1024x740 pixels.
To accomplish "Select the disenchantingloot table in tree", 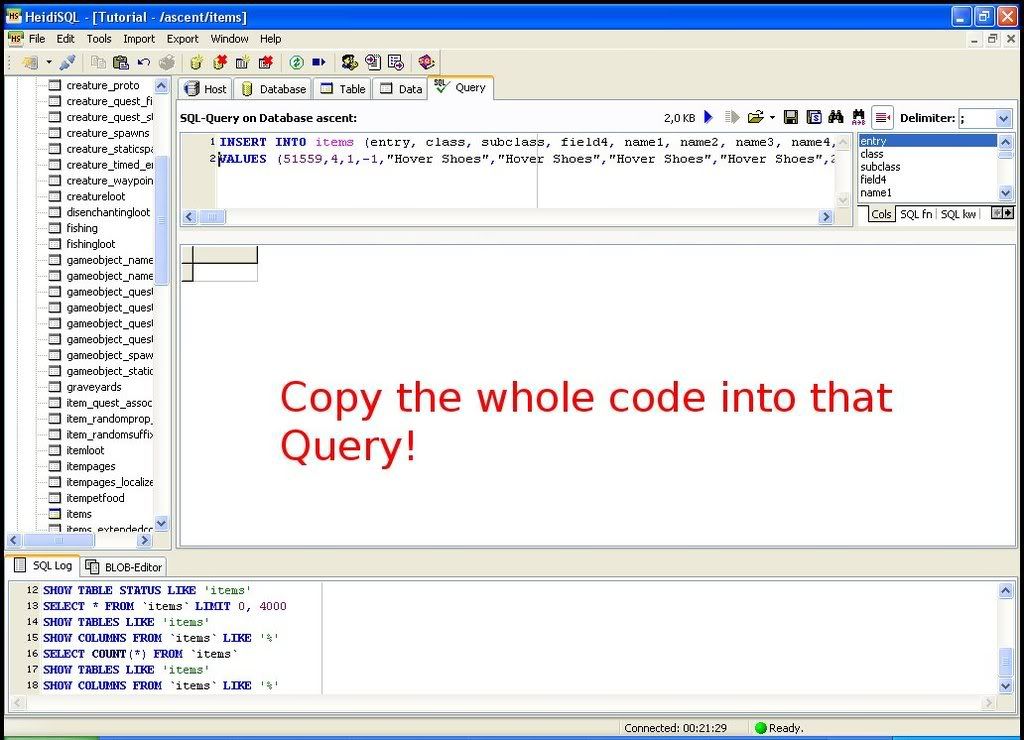I will [x=108, y=212].
